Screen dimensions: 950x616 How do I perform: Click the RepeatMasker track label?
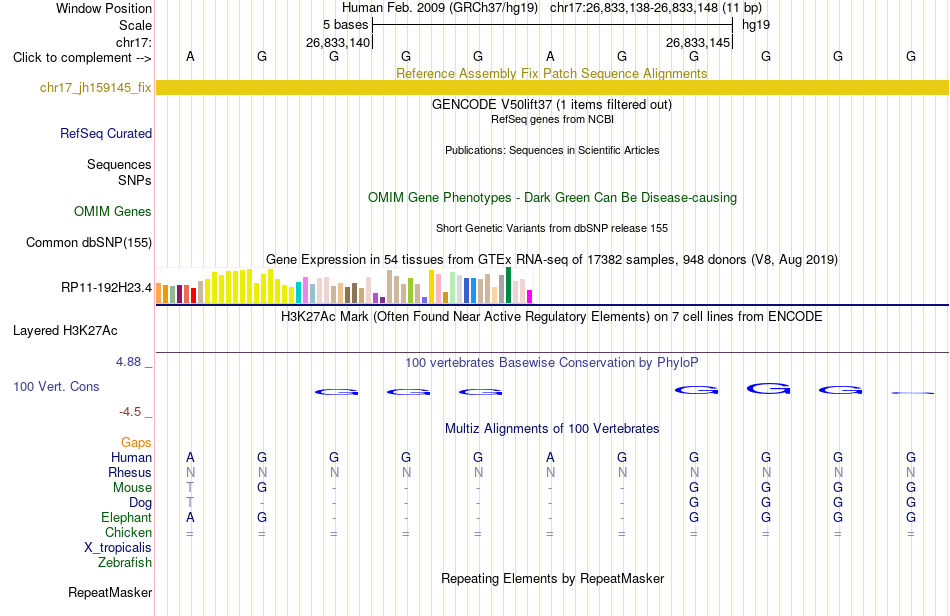(110, 592)
